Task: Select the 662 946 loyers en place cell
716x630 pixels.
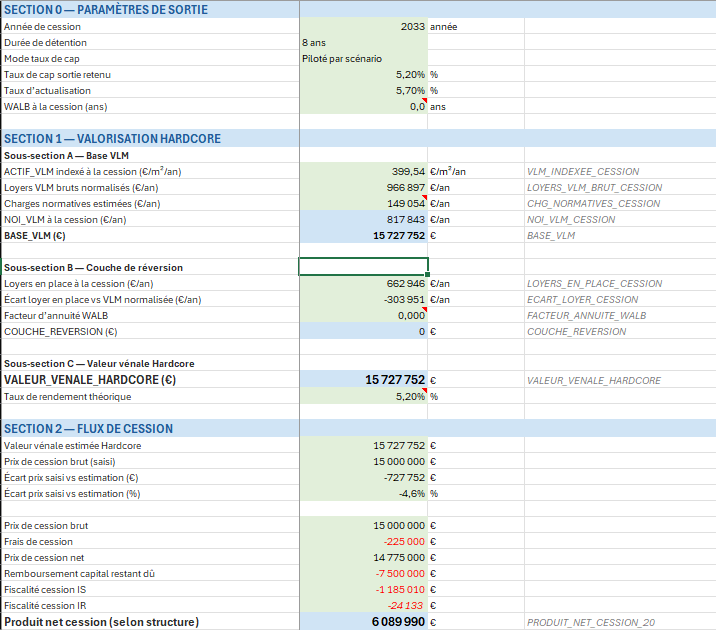Action: pos(363,284)
